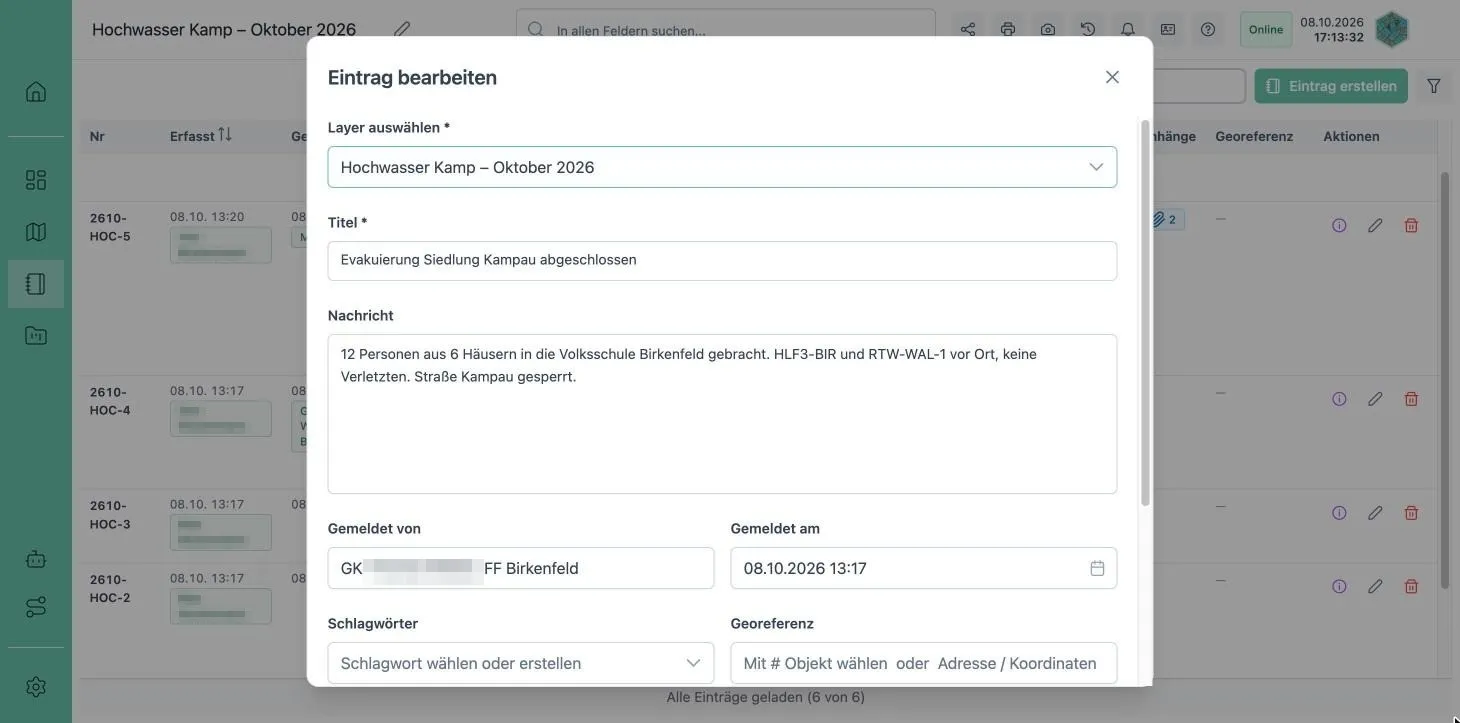Open the map view in sidebar
The image size is (1460, 723).
click(36, 232)
